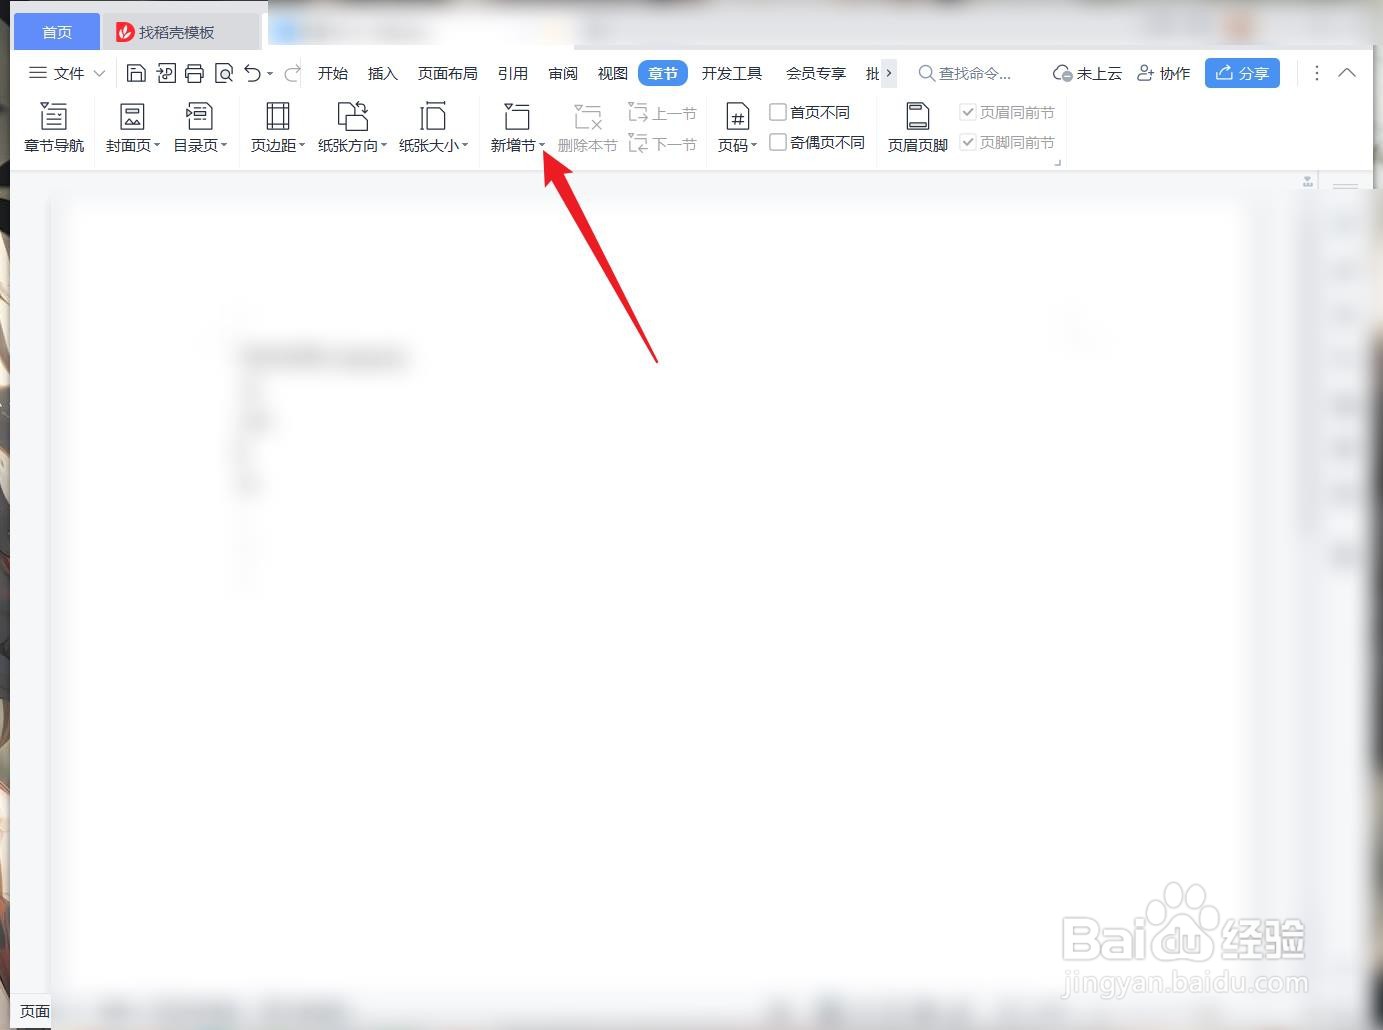Expand the 新增节 dropdown arrow
The height and width of the screenshot is (1030, 1383).
coord(542,146)
